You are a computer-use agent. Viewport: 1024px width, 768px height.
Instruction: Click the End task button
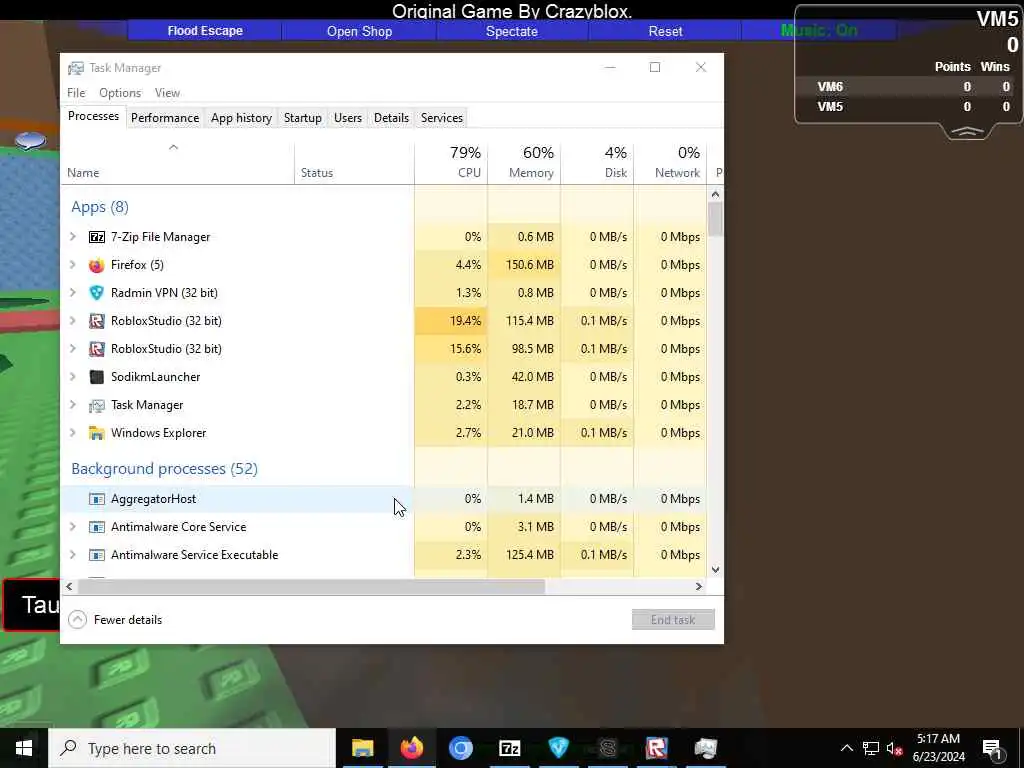pyautogui.click(x=673, y=620)
